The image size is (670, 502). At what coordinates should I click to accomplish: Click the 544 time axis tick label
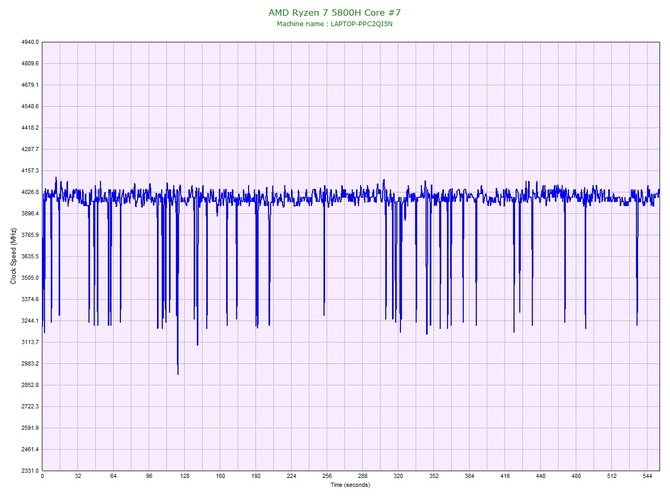coord(647,476)
